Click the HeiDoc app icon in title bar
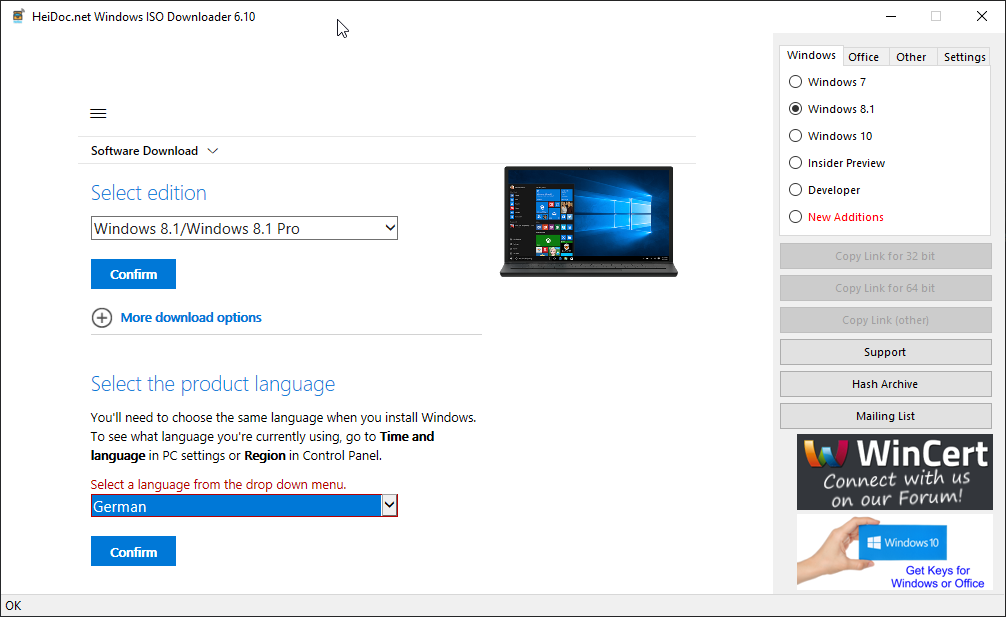Viewport: 1006px width, 617px height. point(19,16)
